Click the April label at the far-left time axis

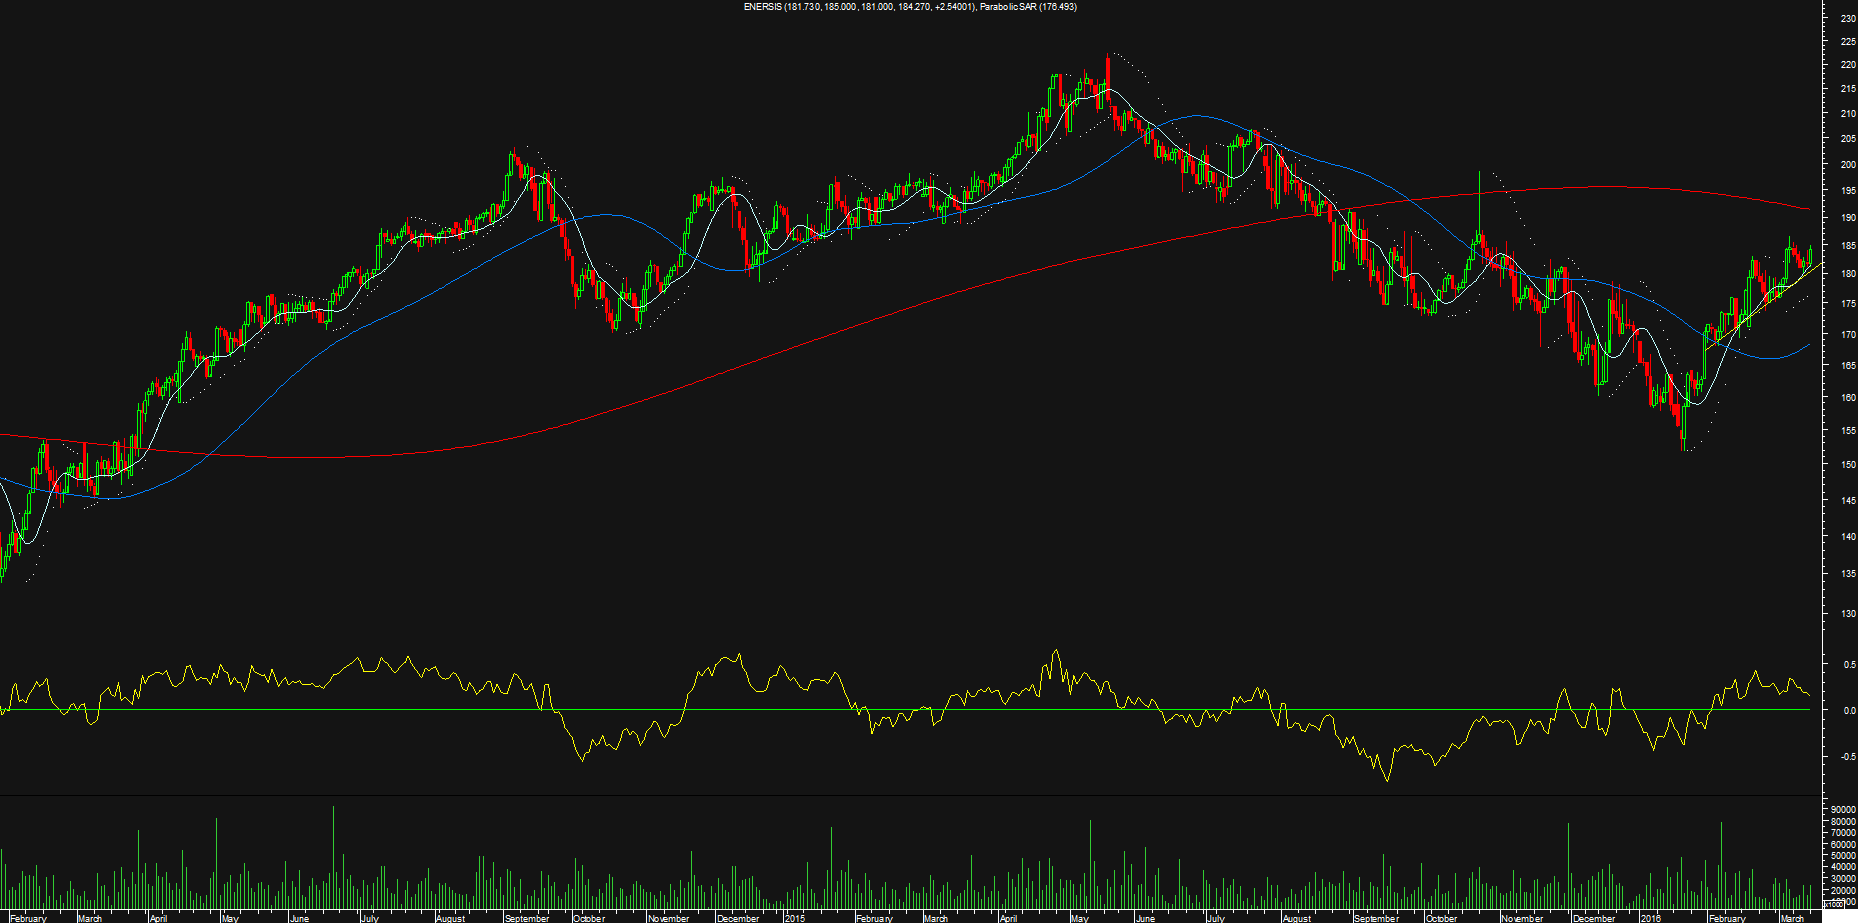(158, 918)
